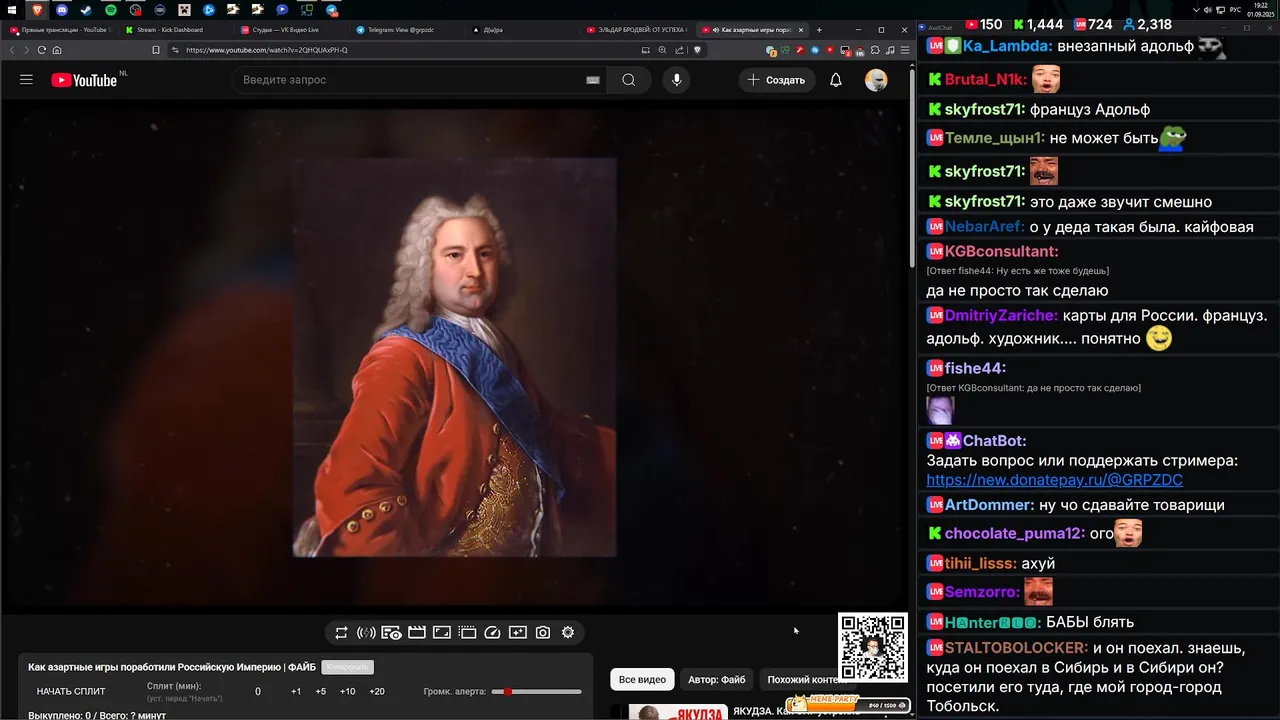The width and height of the screenshot is (1280, 720).
Task: Click the YouTube search magnifier button
Action: click(x=628, y=80)
